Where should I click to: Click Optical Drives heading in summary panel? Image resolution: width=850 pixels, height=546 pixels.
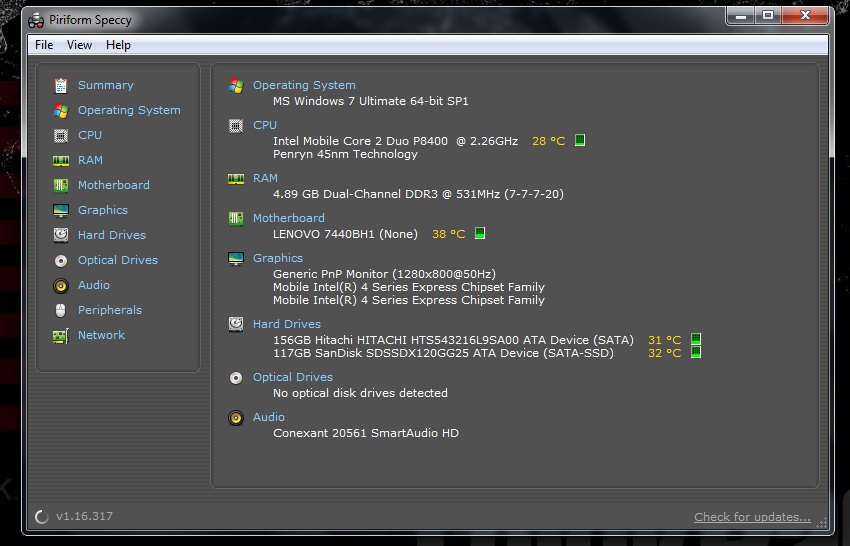(293, 377)
